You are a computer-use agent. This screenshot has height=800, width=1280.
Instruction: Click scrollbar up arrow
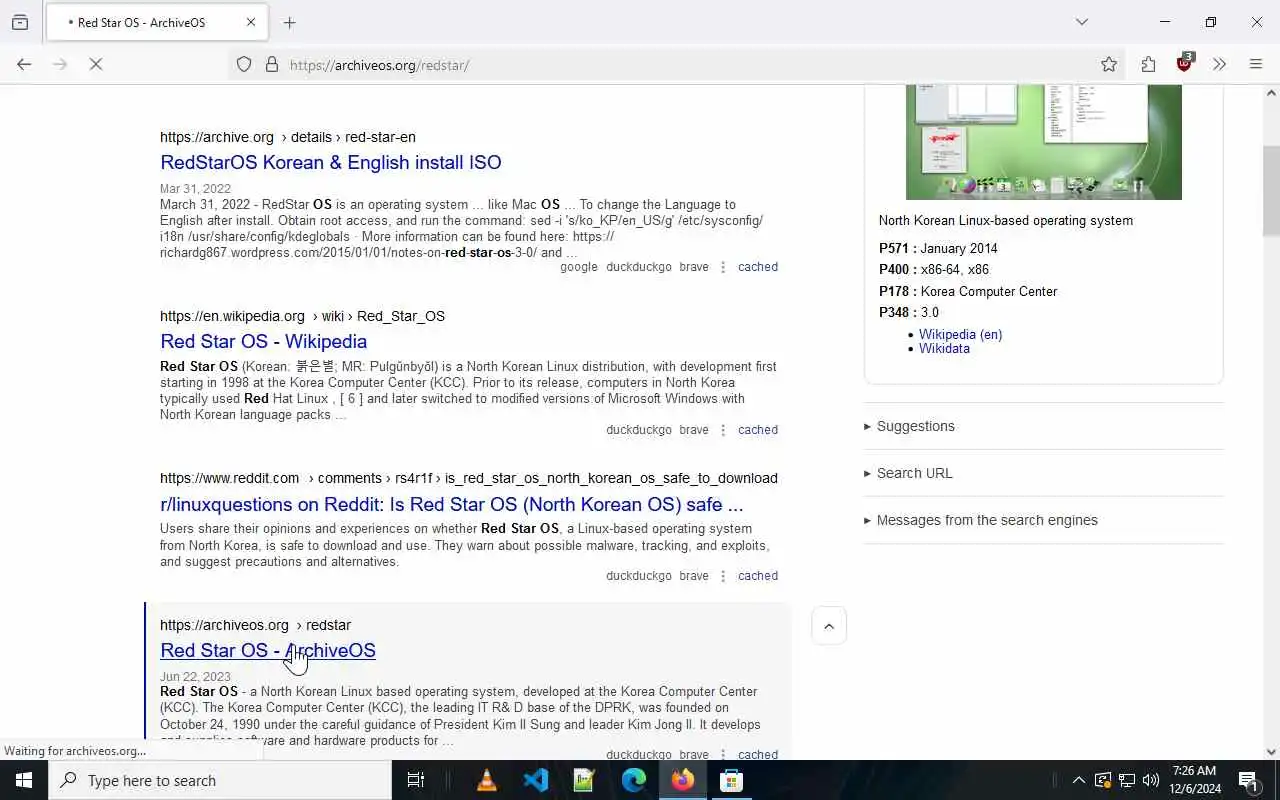pyautogui.click(x=1271, y=93)
